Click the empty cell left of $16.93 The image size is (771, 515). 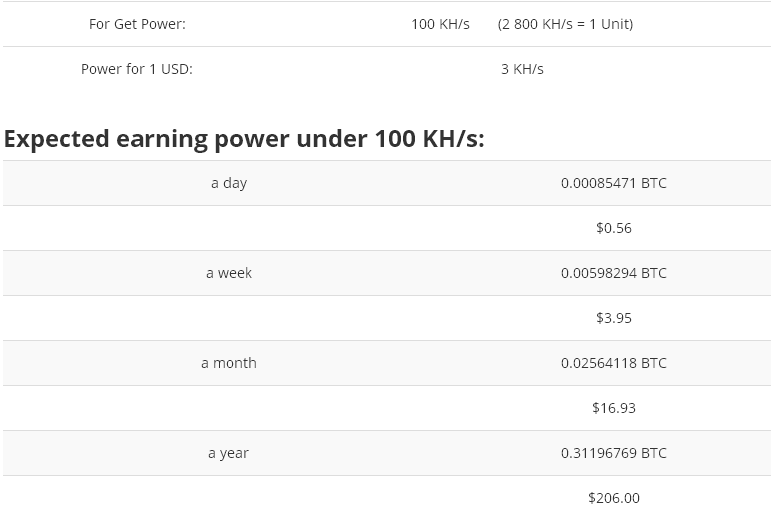click(229, 408)
